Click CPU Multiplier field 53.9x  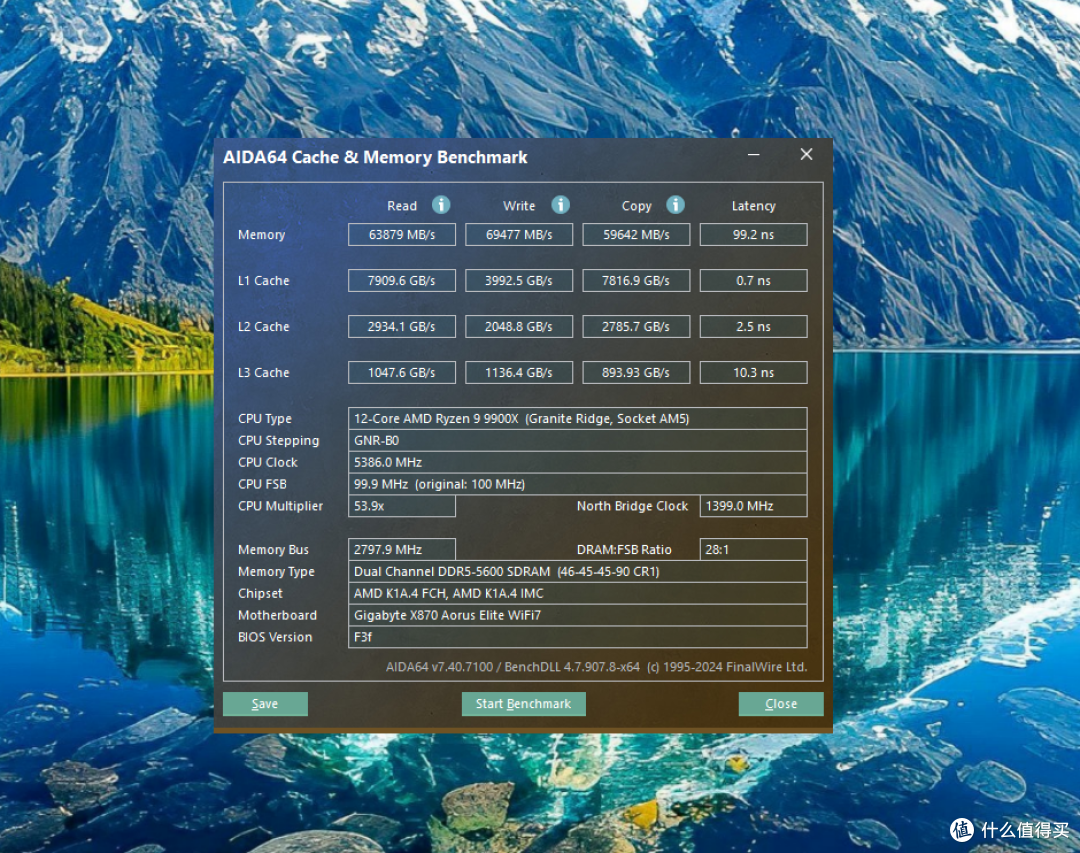pos(402,506)
